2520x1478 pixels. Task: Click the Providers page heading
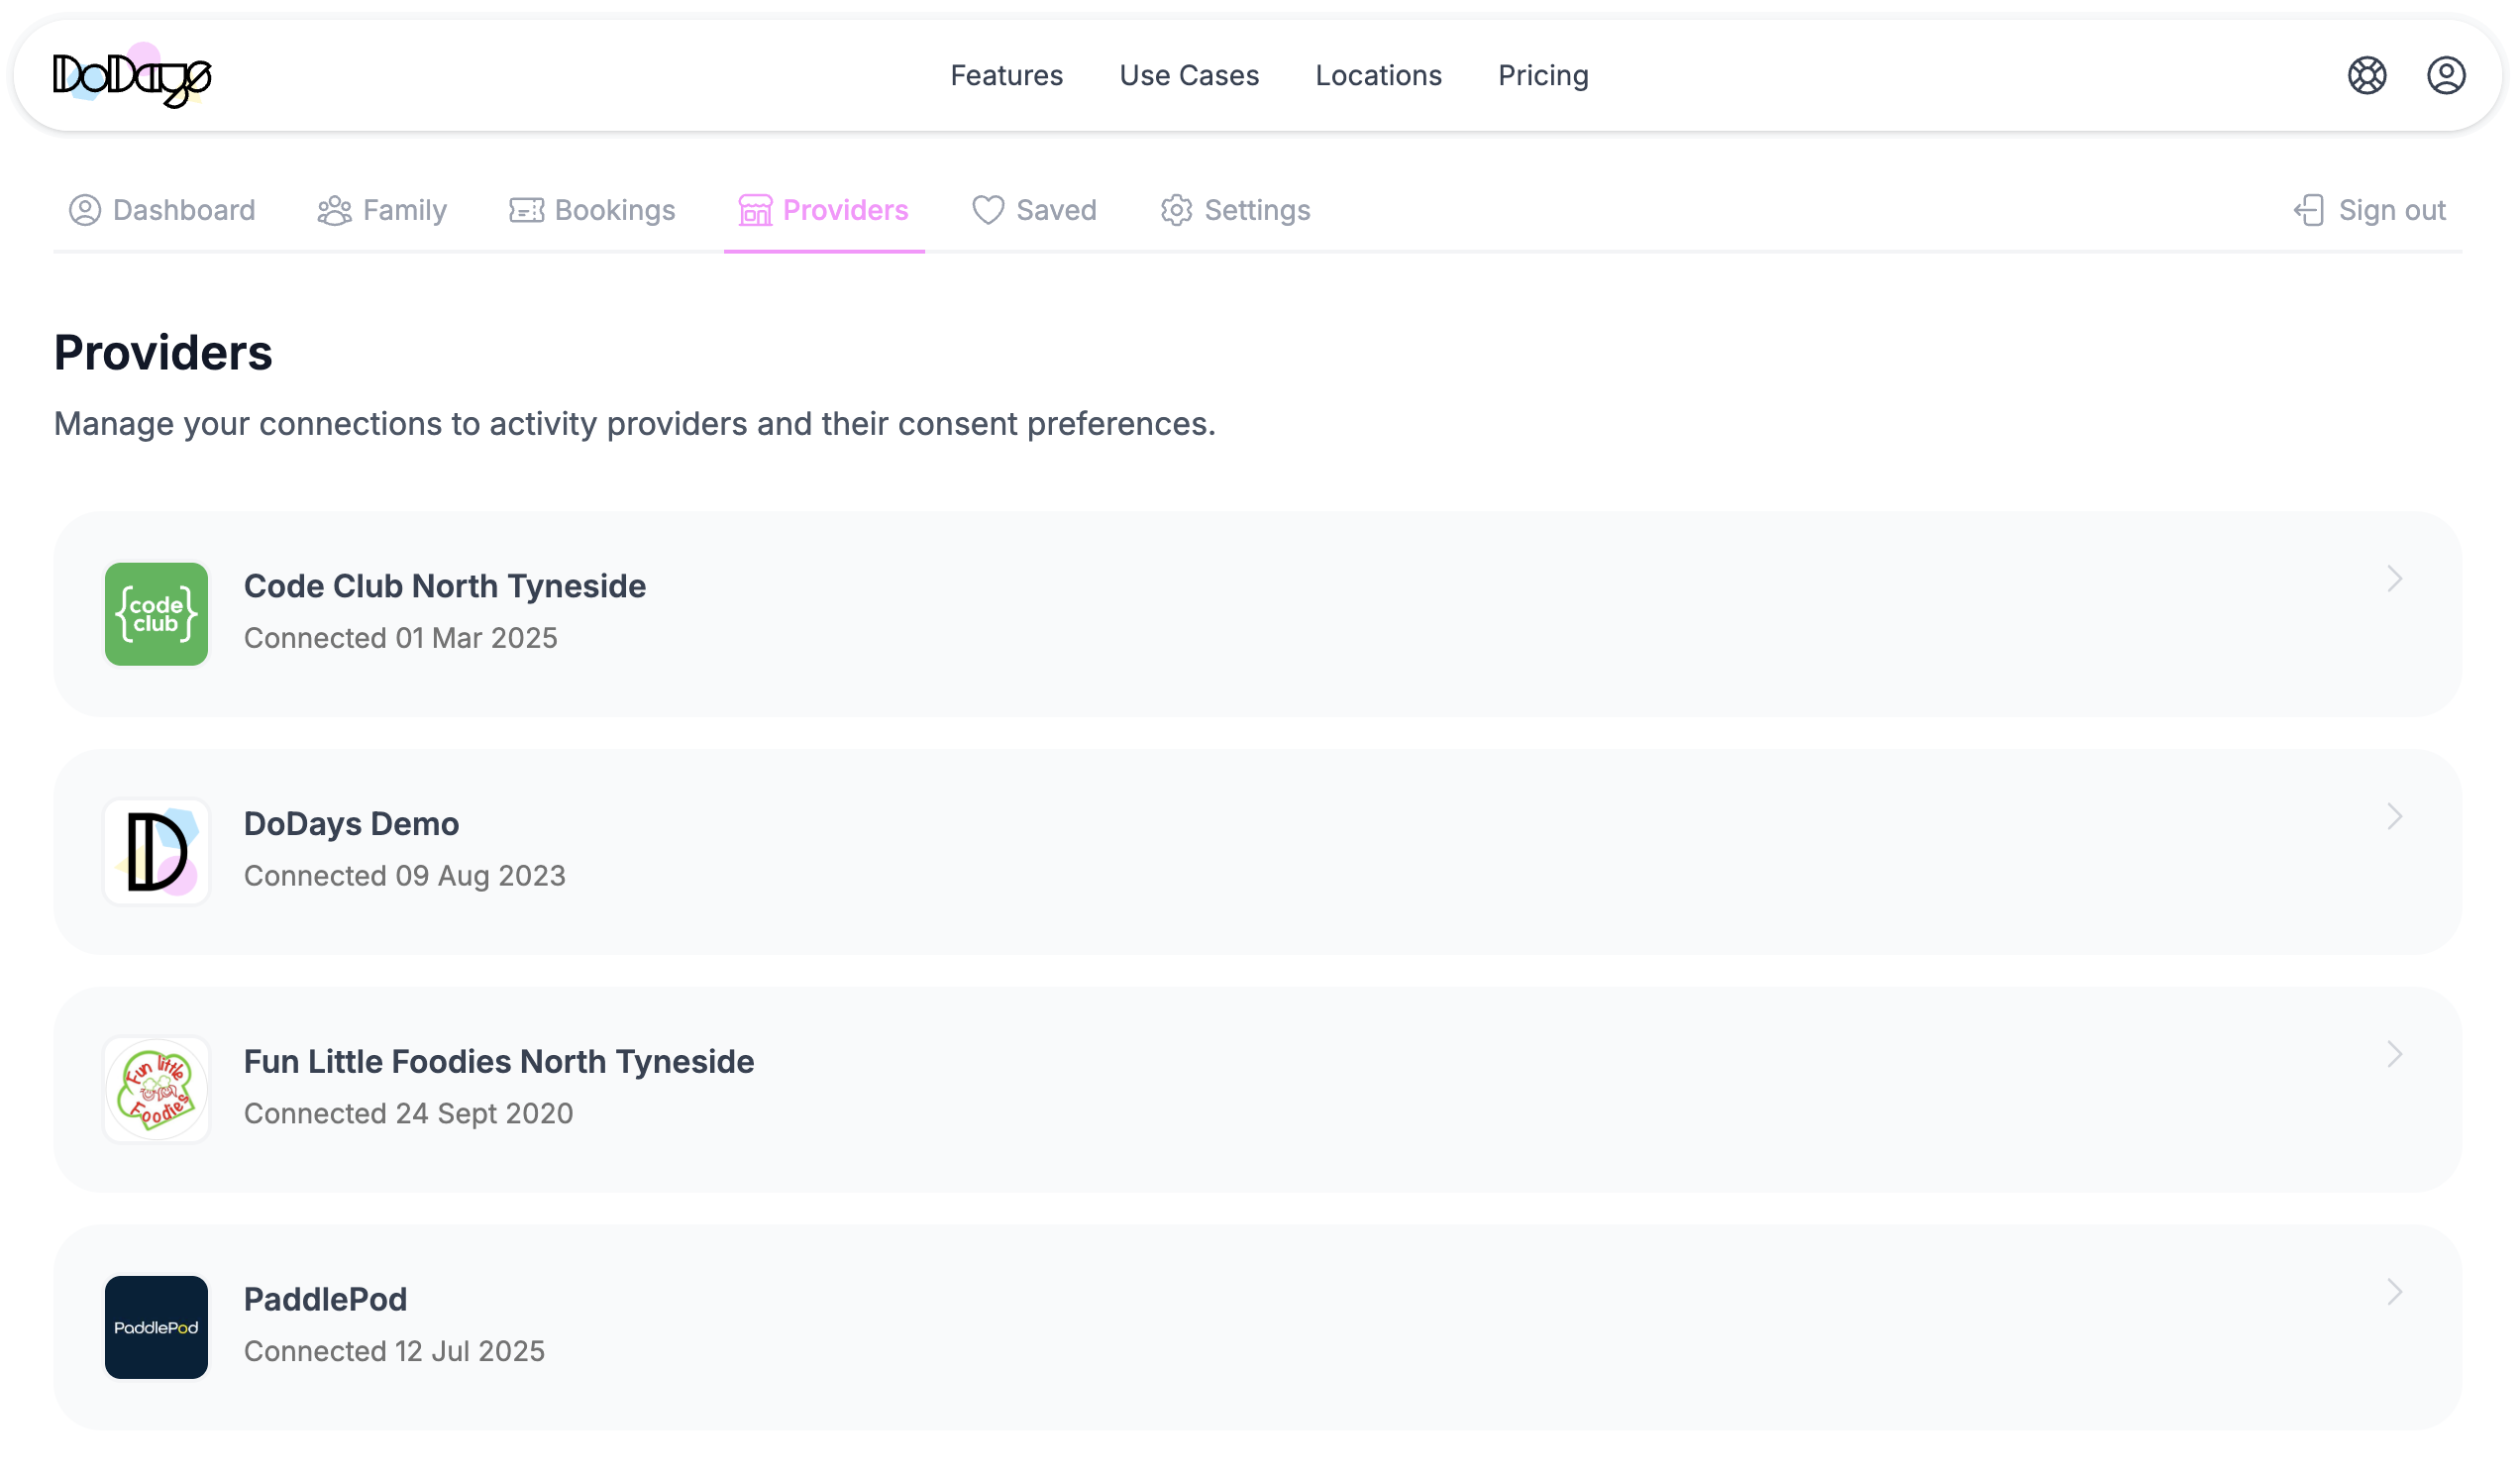point(163,353)
